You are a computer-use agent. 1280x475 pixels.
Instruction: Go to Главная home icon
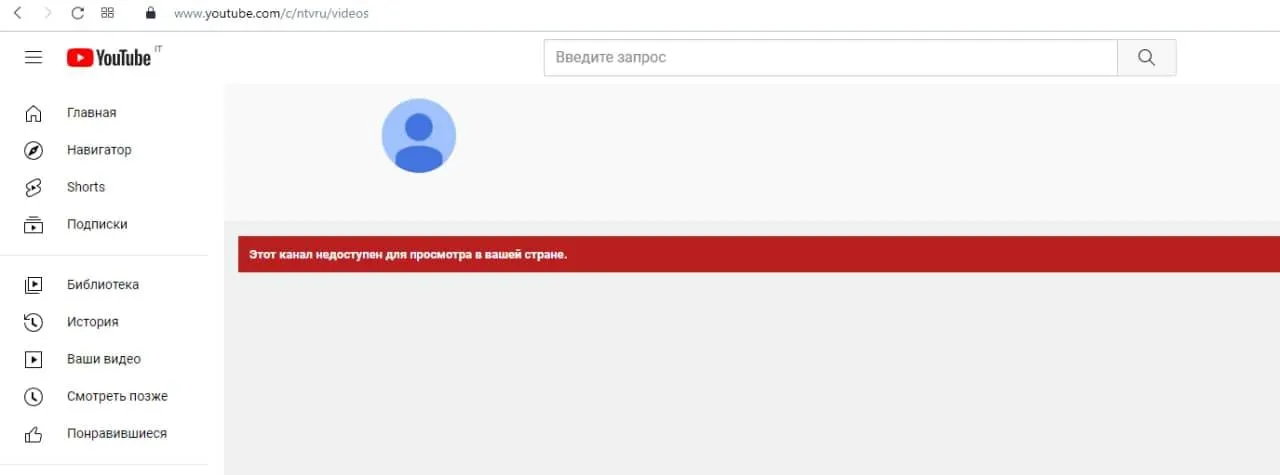click(x=34, y=113)
